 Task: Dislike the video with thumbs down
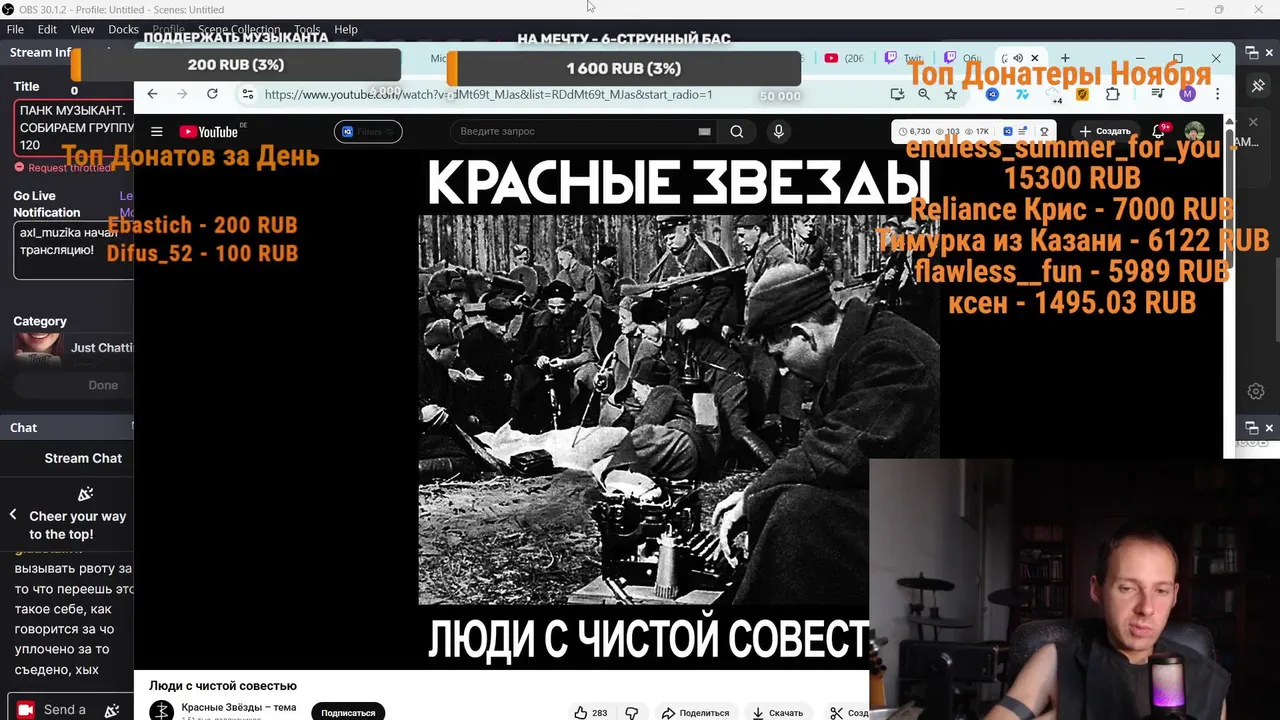(x=632, y=712)
